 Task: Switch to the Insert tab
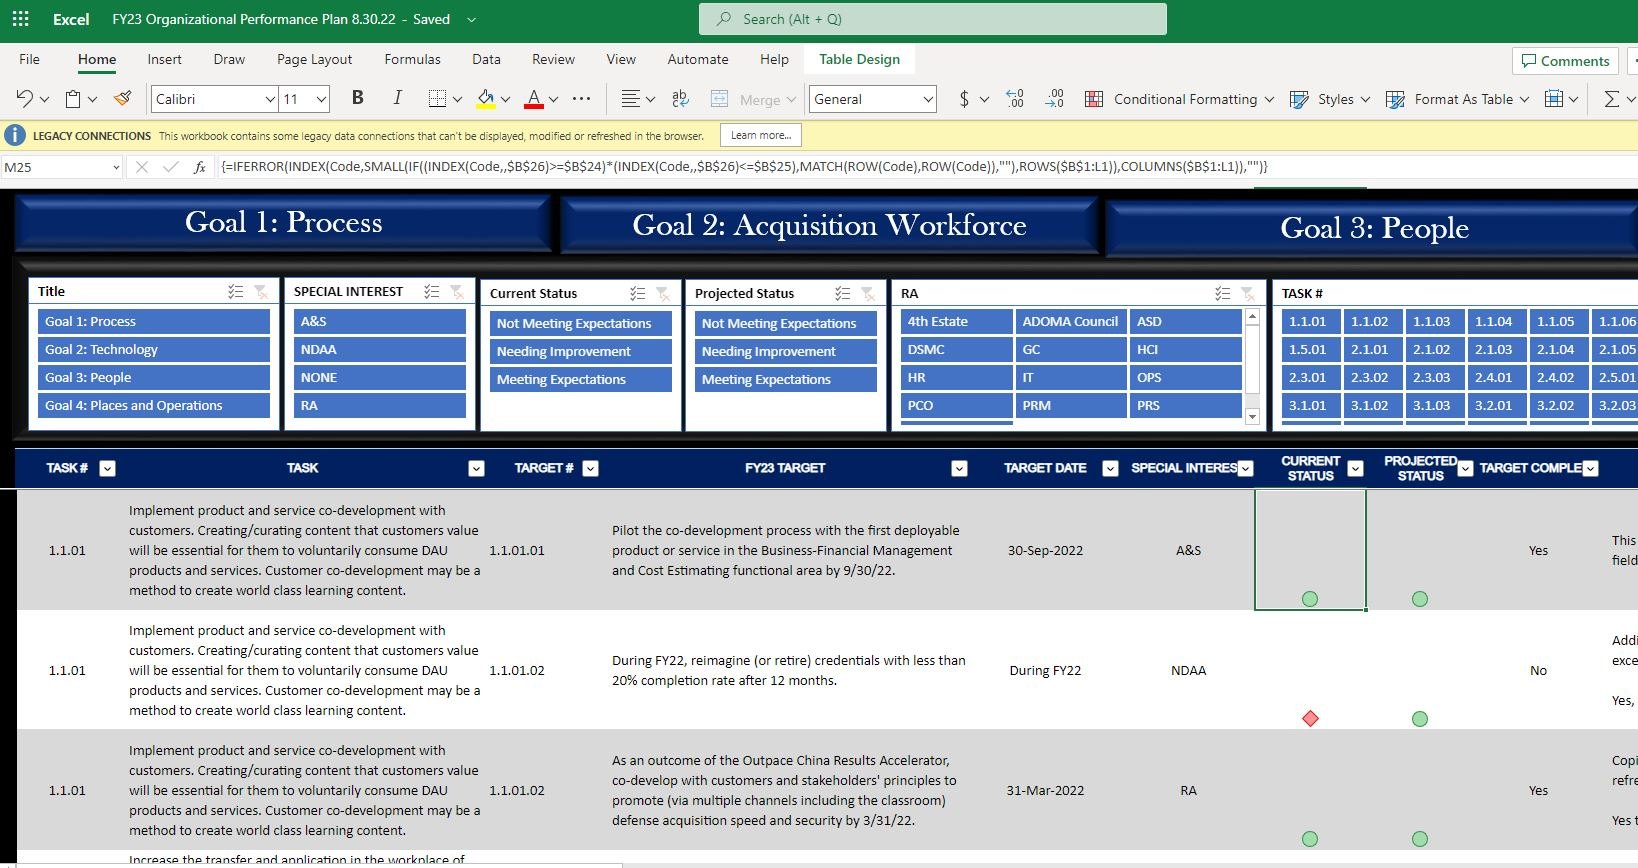[164, 59]
